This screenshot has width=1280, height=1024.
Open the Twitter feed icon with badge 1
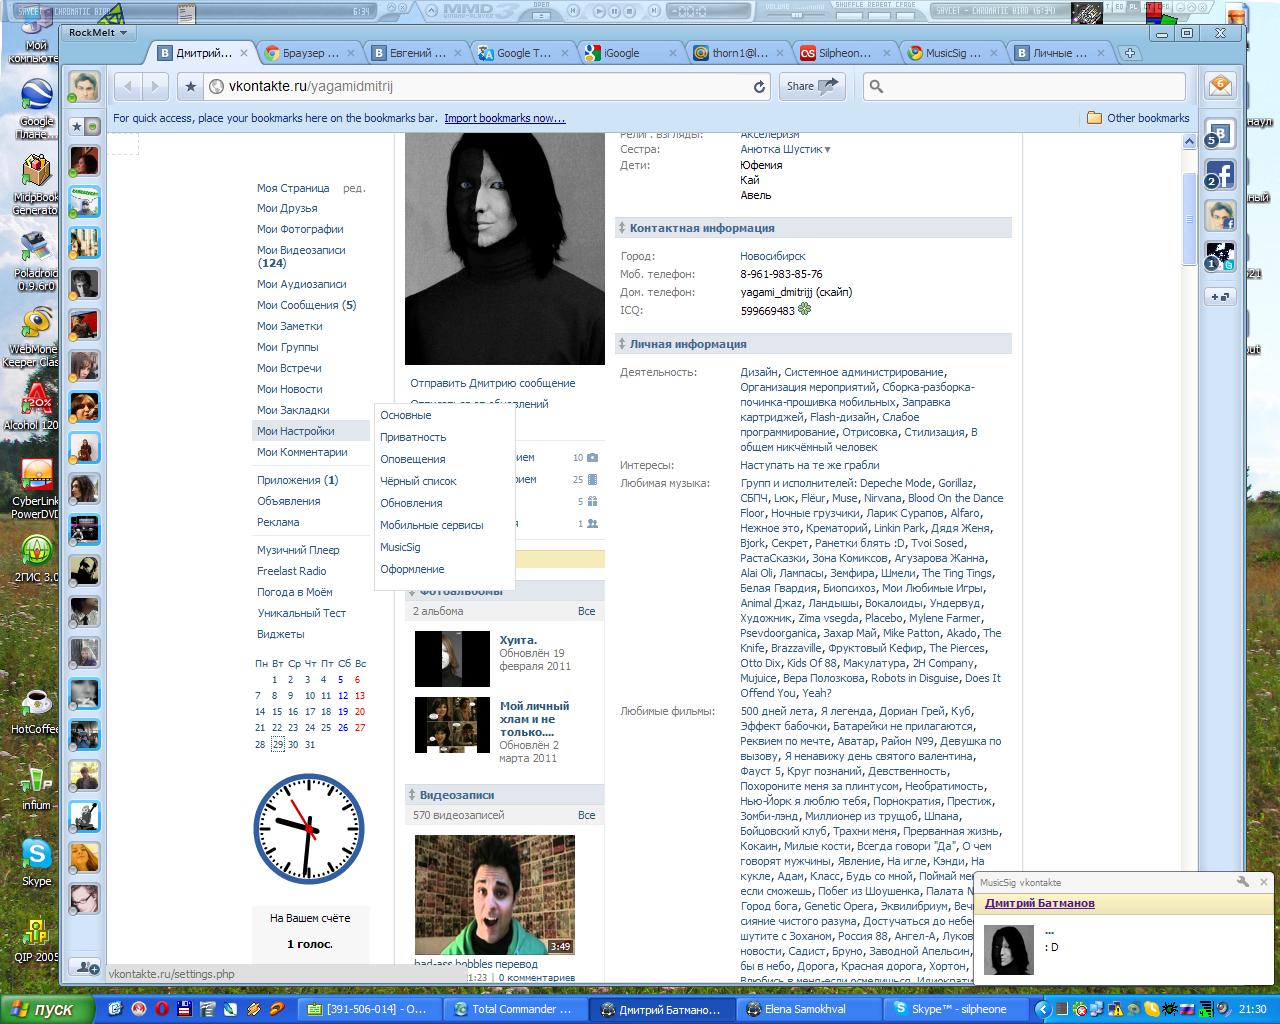point(1220,256)
